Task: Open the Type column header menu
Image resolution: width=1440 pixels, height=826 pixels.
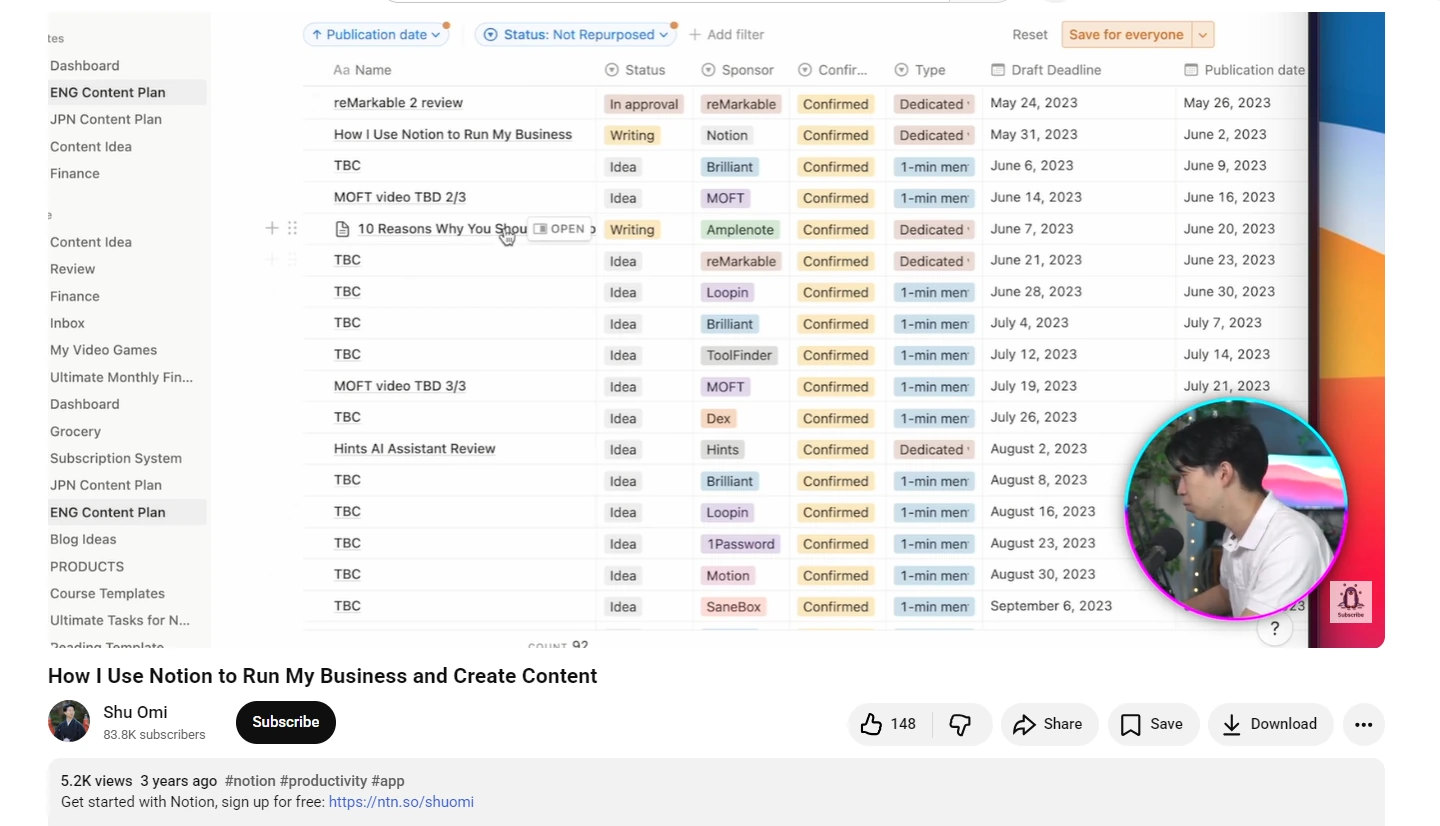Action: pyautogui.click(x=920, y=70)
